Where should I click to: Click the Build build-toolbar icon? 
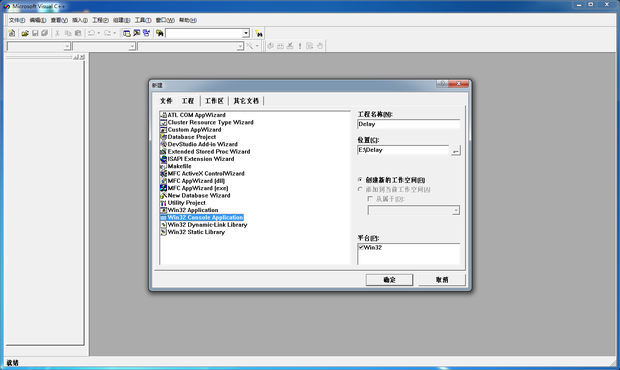coord(280,46)
